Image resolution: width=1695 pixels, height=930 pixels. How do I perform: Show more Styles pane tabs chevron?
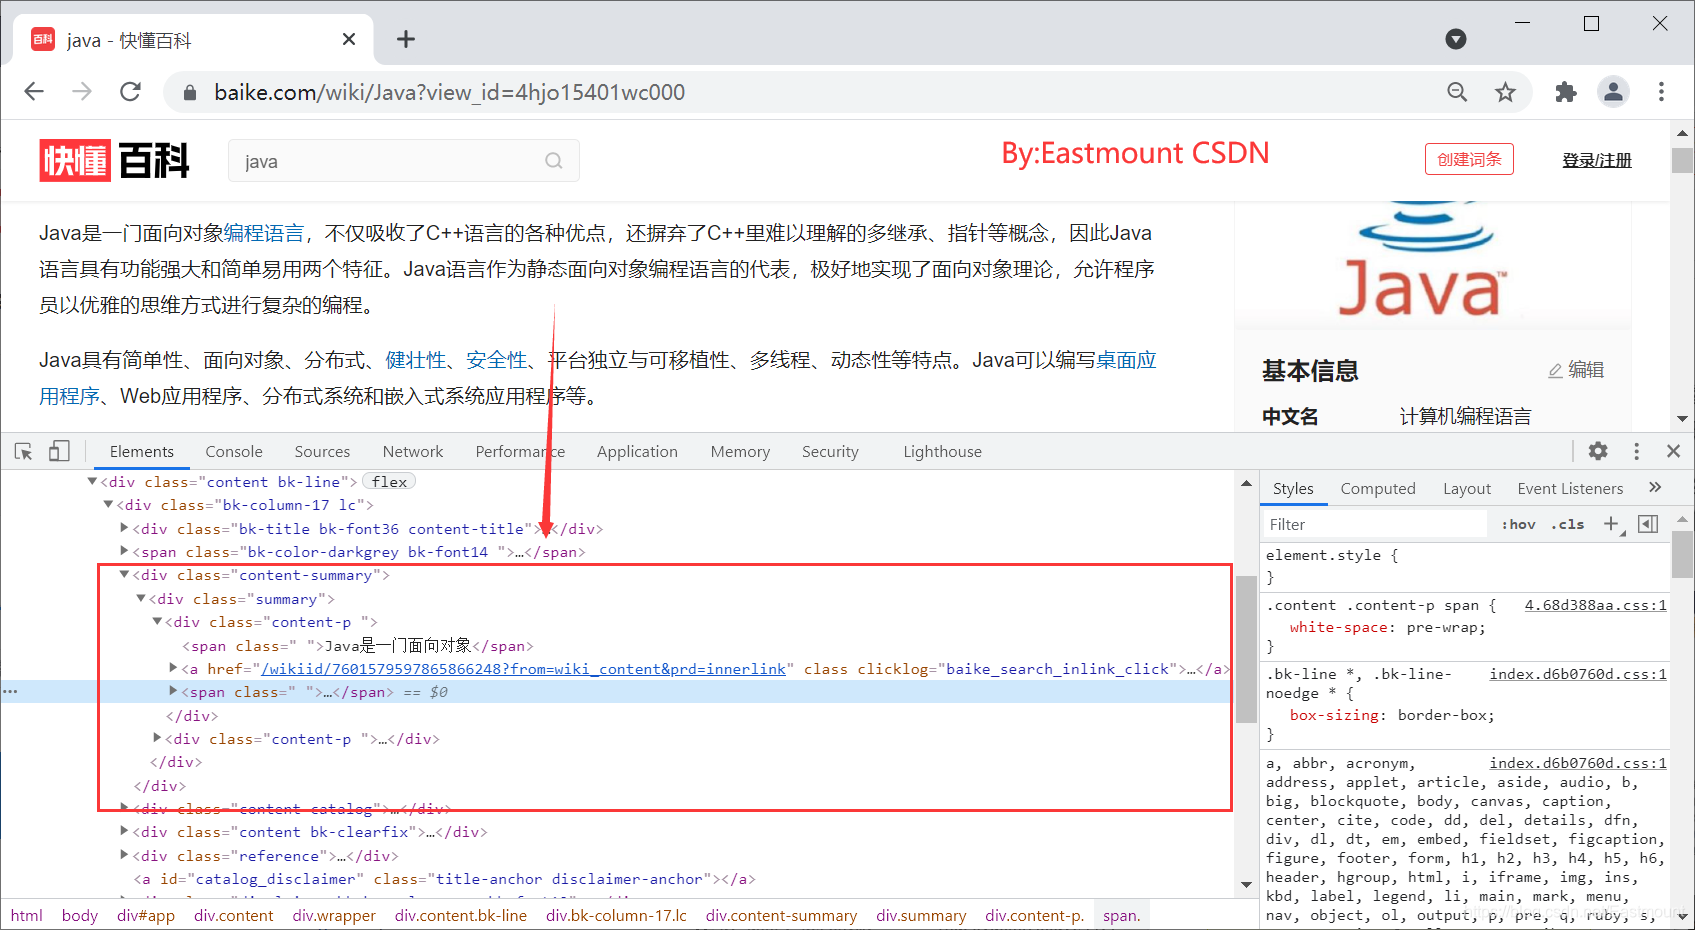tap(1655, 487)
